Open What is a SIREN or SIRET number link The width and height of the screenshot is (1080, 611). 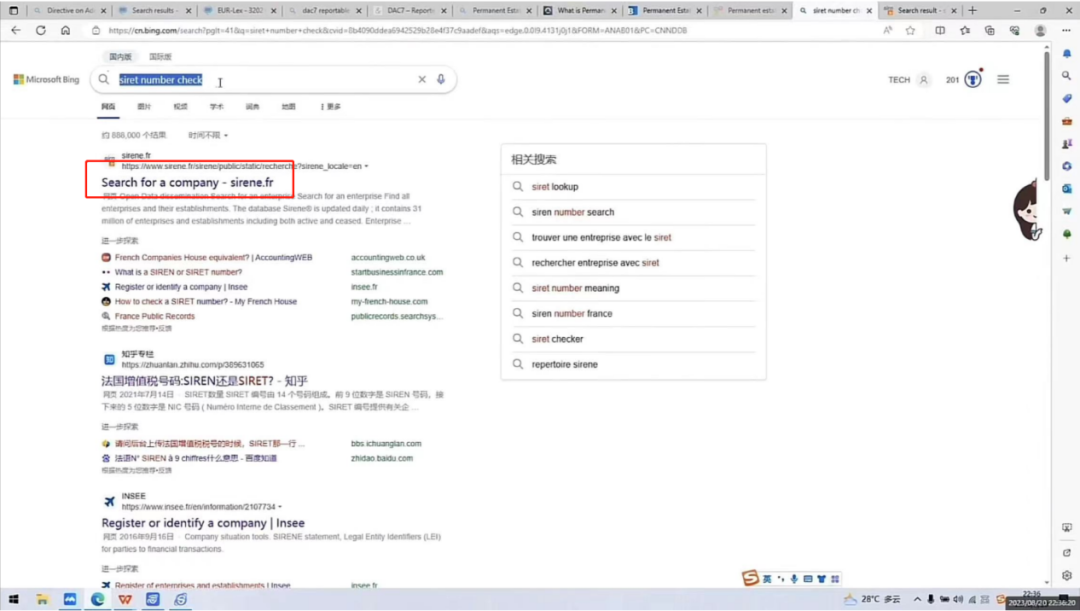click(178, 272)
